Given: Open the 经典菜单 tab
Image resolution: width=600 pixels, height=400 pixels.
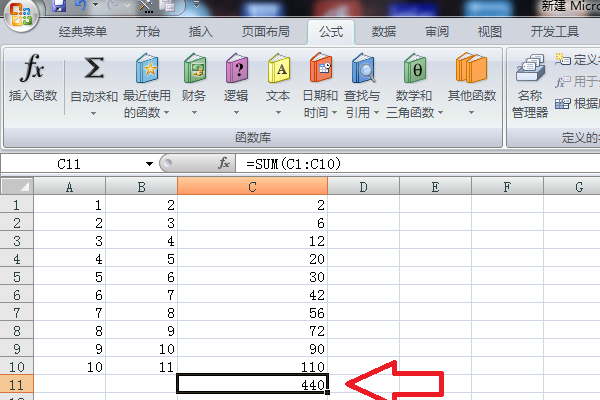Looking at the screenshot, I should point(83,32).
